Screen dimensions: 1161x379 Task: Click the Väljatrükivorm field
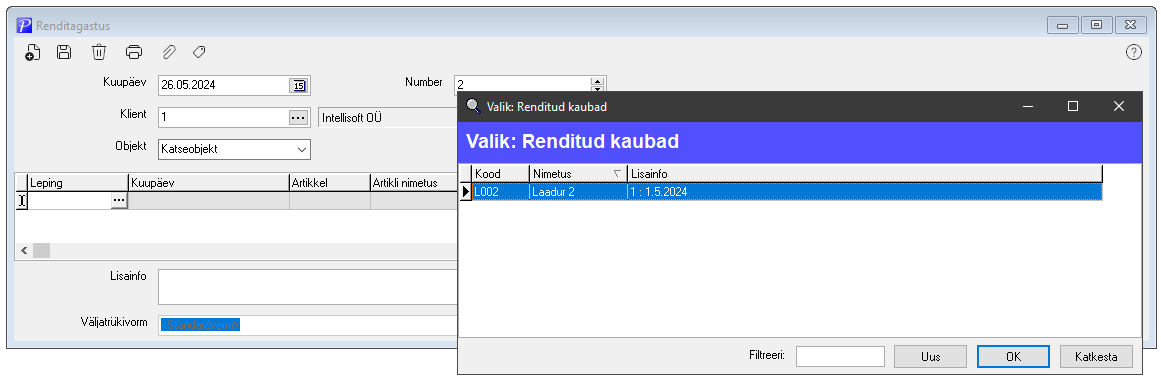pos(307,325)
